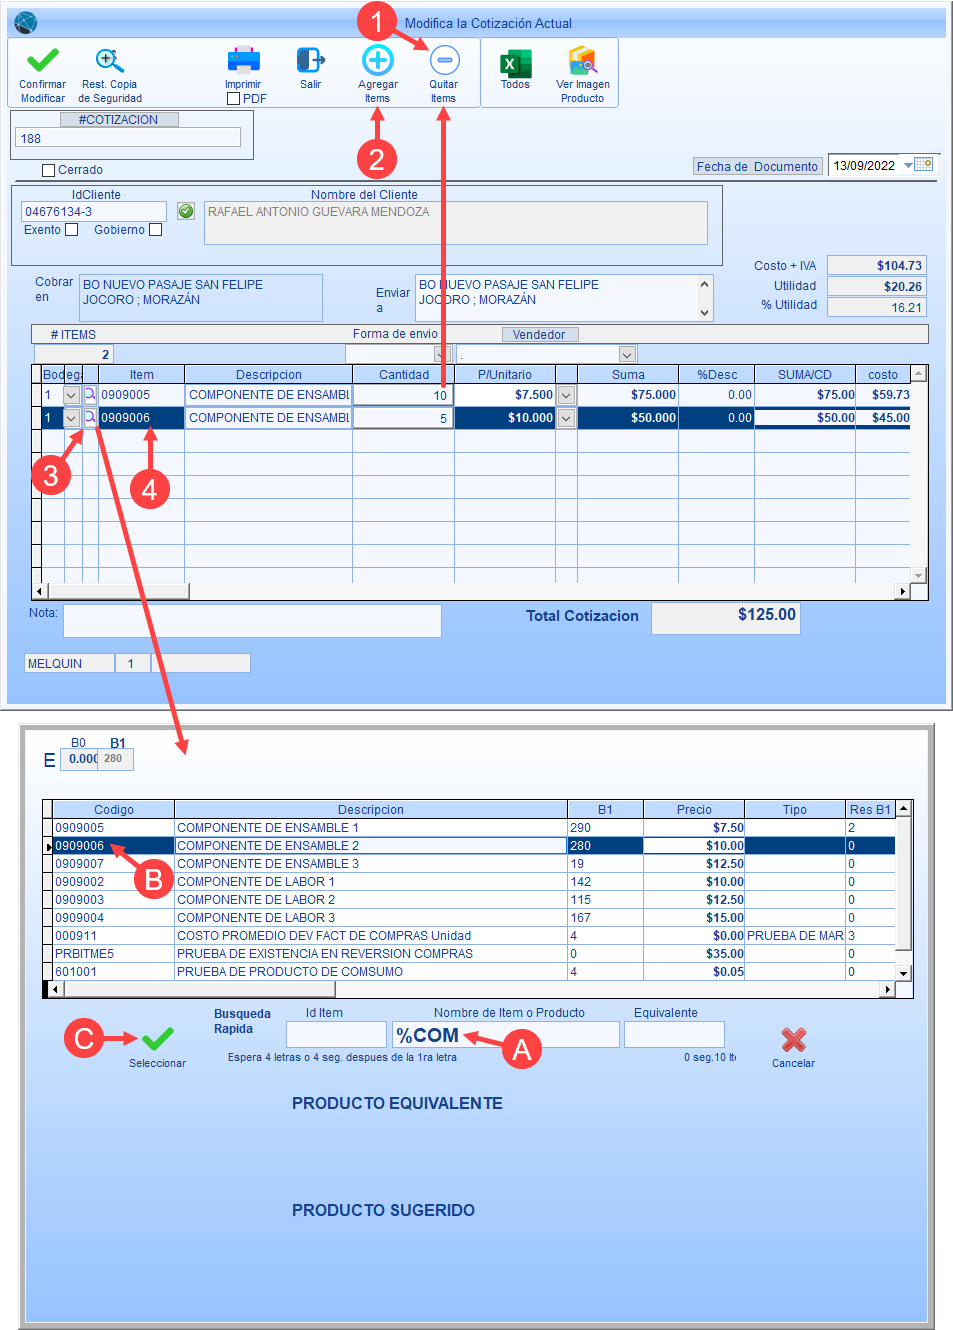
Task: Open the Vendedor dropdown
Action: pos(627,354)
